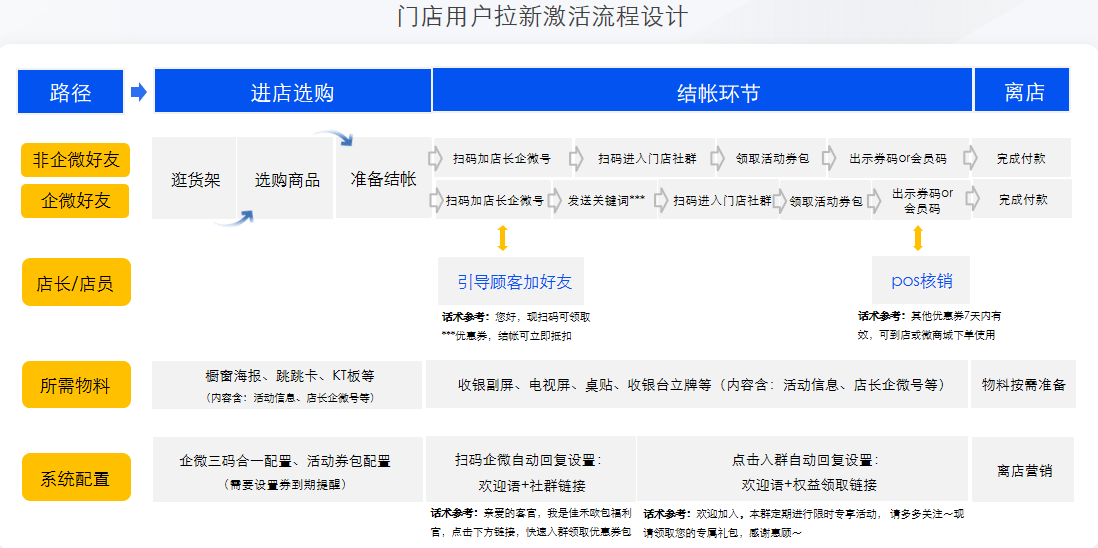The height and width of the screenshot is (548, 1098).
Task: Click the 发送关键词*** step
Action: [x=606, y=200]
